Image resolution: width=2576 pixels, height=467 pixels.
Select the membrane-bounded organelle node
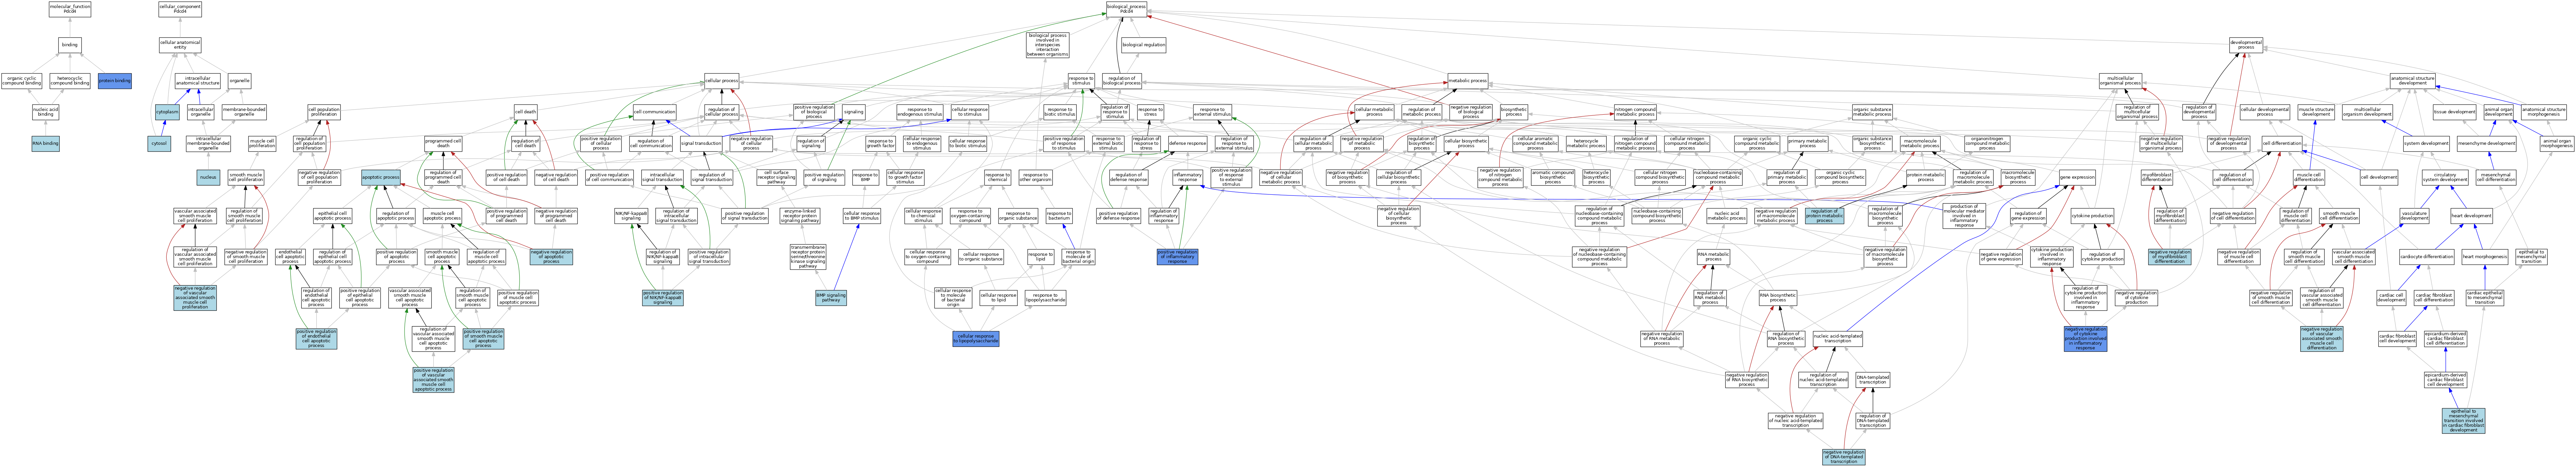pos(240,112)
